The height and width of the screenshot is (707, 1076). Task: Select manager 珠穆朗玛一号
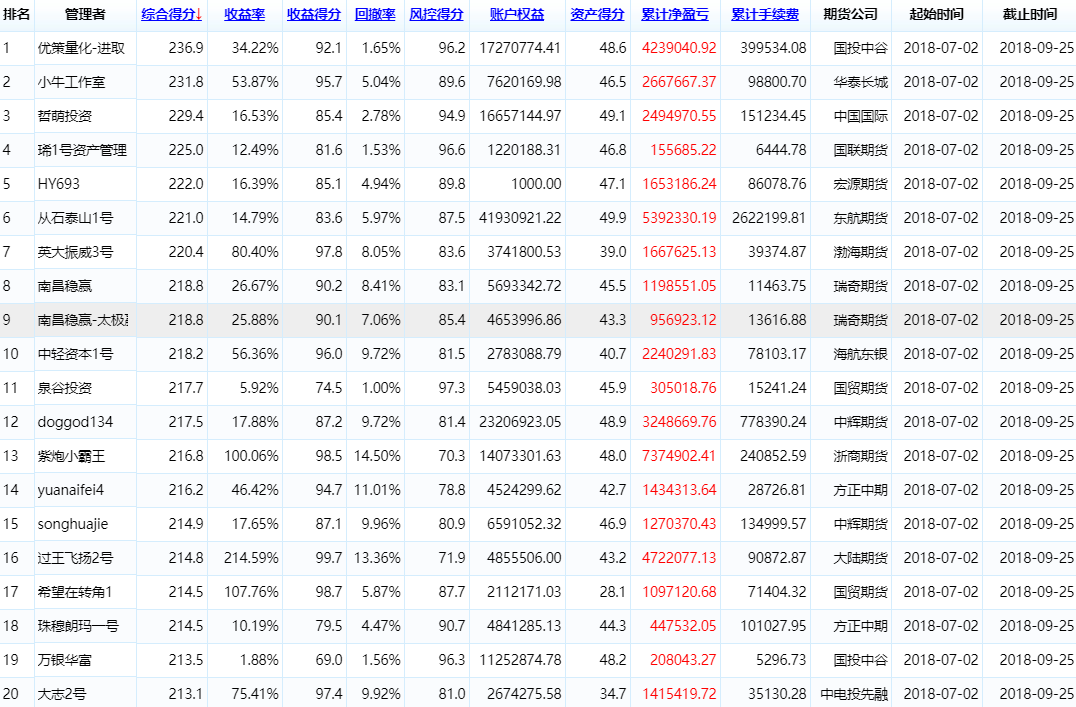tap(78, 626)
